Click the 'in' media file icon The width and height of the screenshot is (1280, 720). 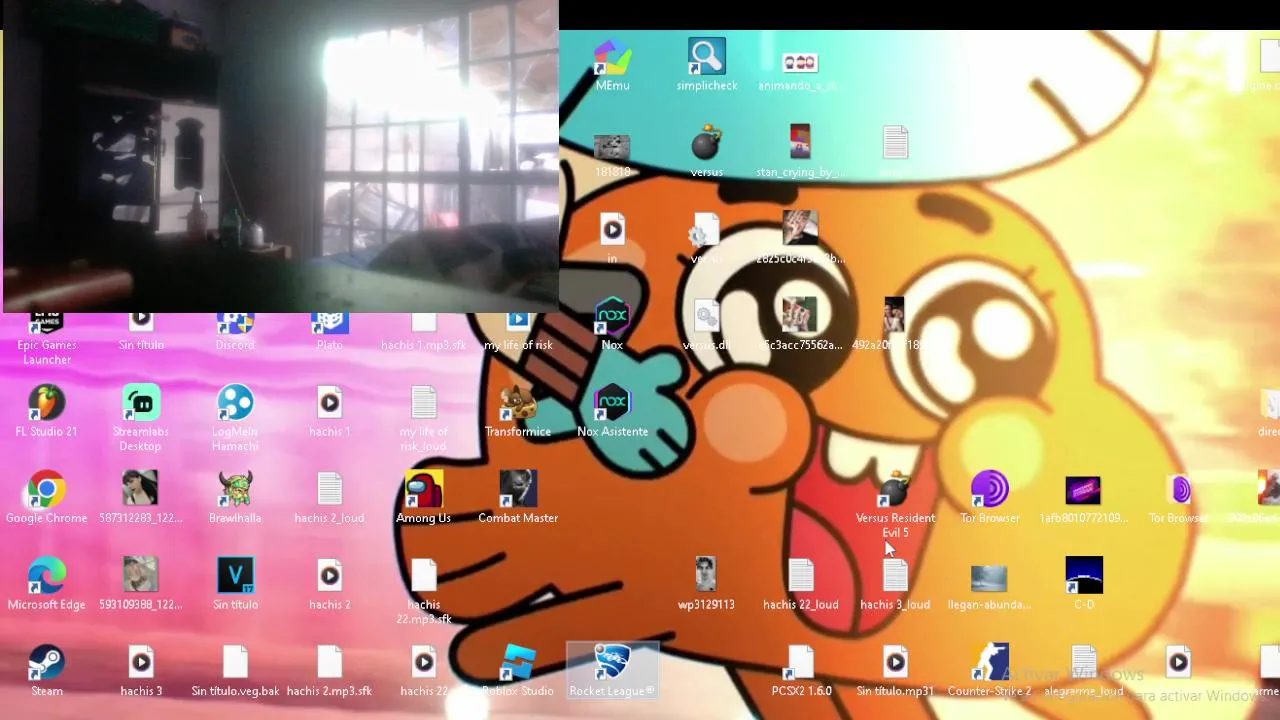pos(612,240)
